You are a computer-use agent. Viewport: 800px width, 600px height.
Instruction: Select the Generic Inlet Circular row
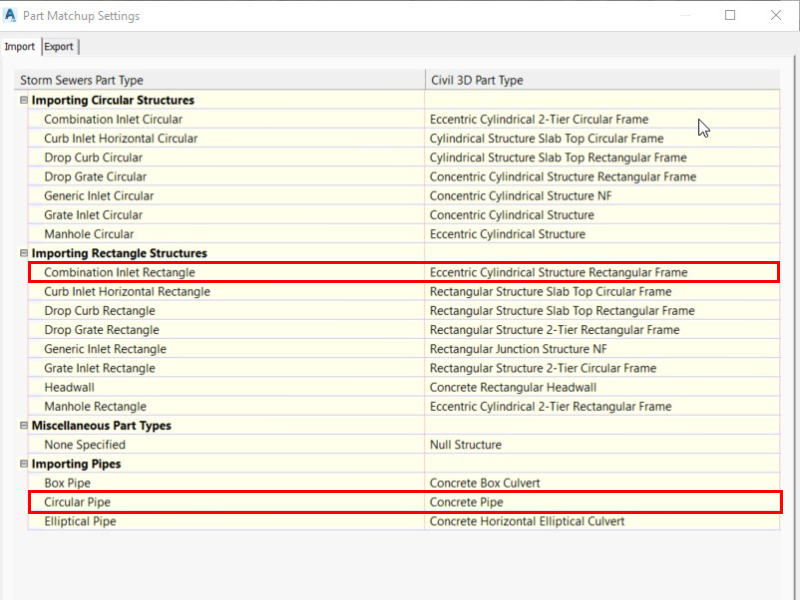point(404,196)
